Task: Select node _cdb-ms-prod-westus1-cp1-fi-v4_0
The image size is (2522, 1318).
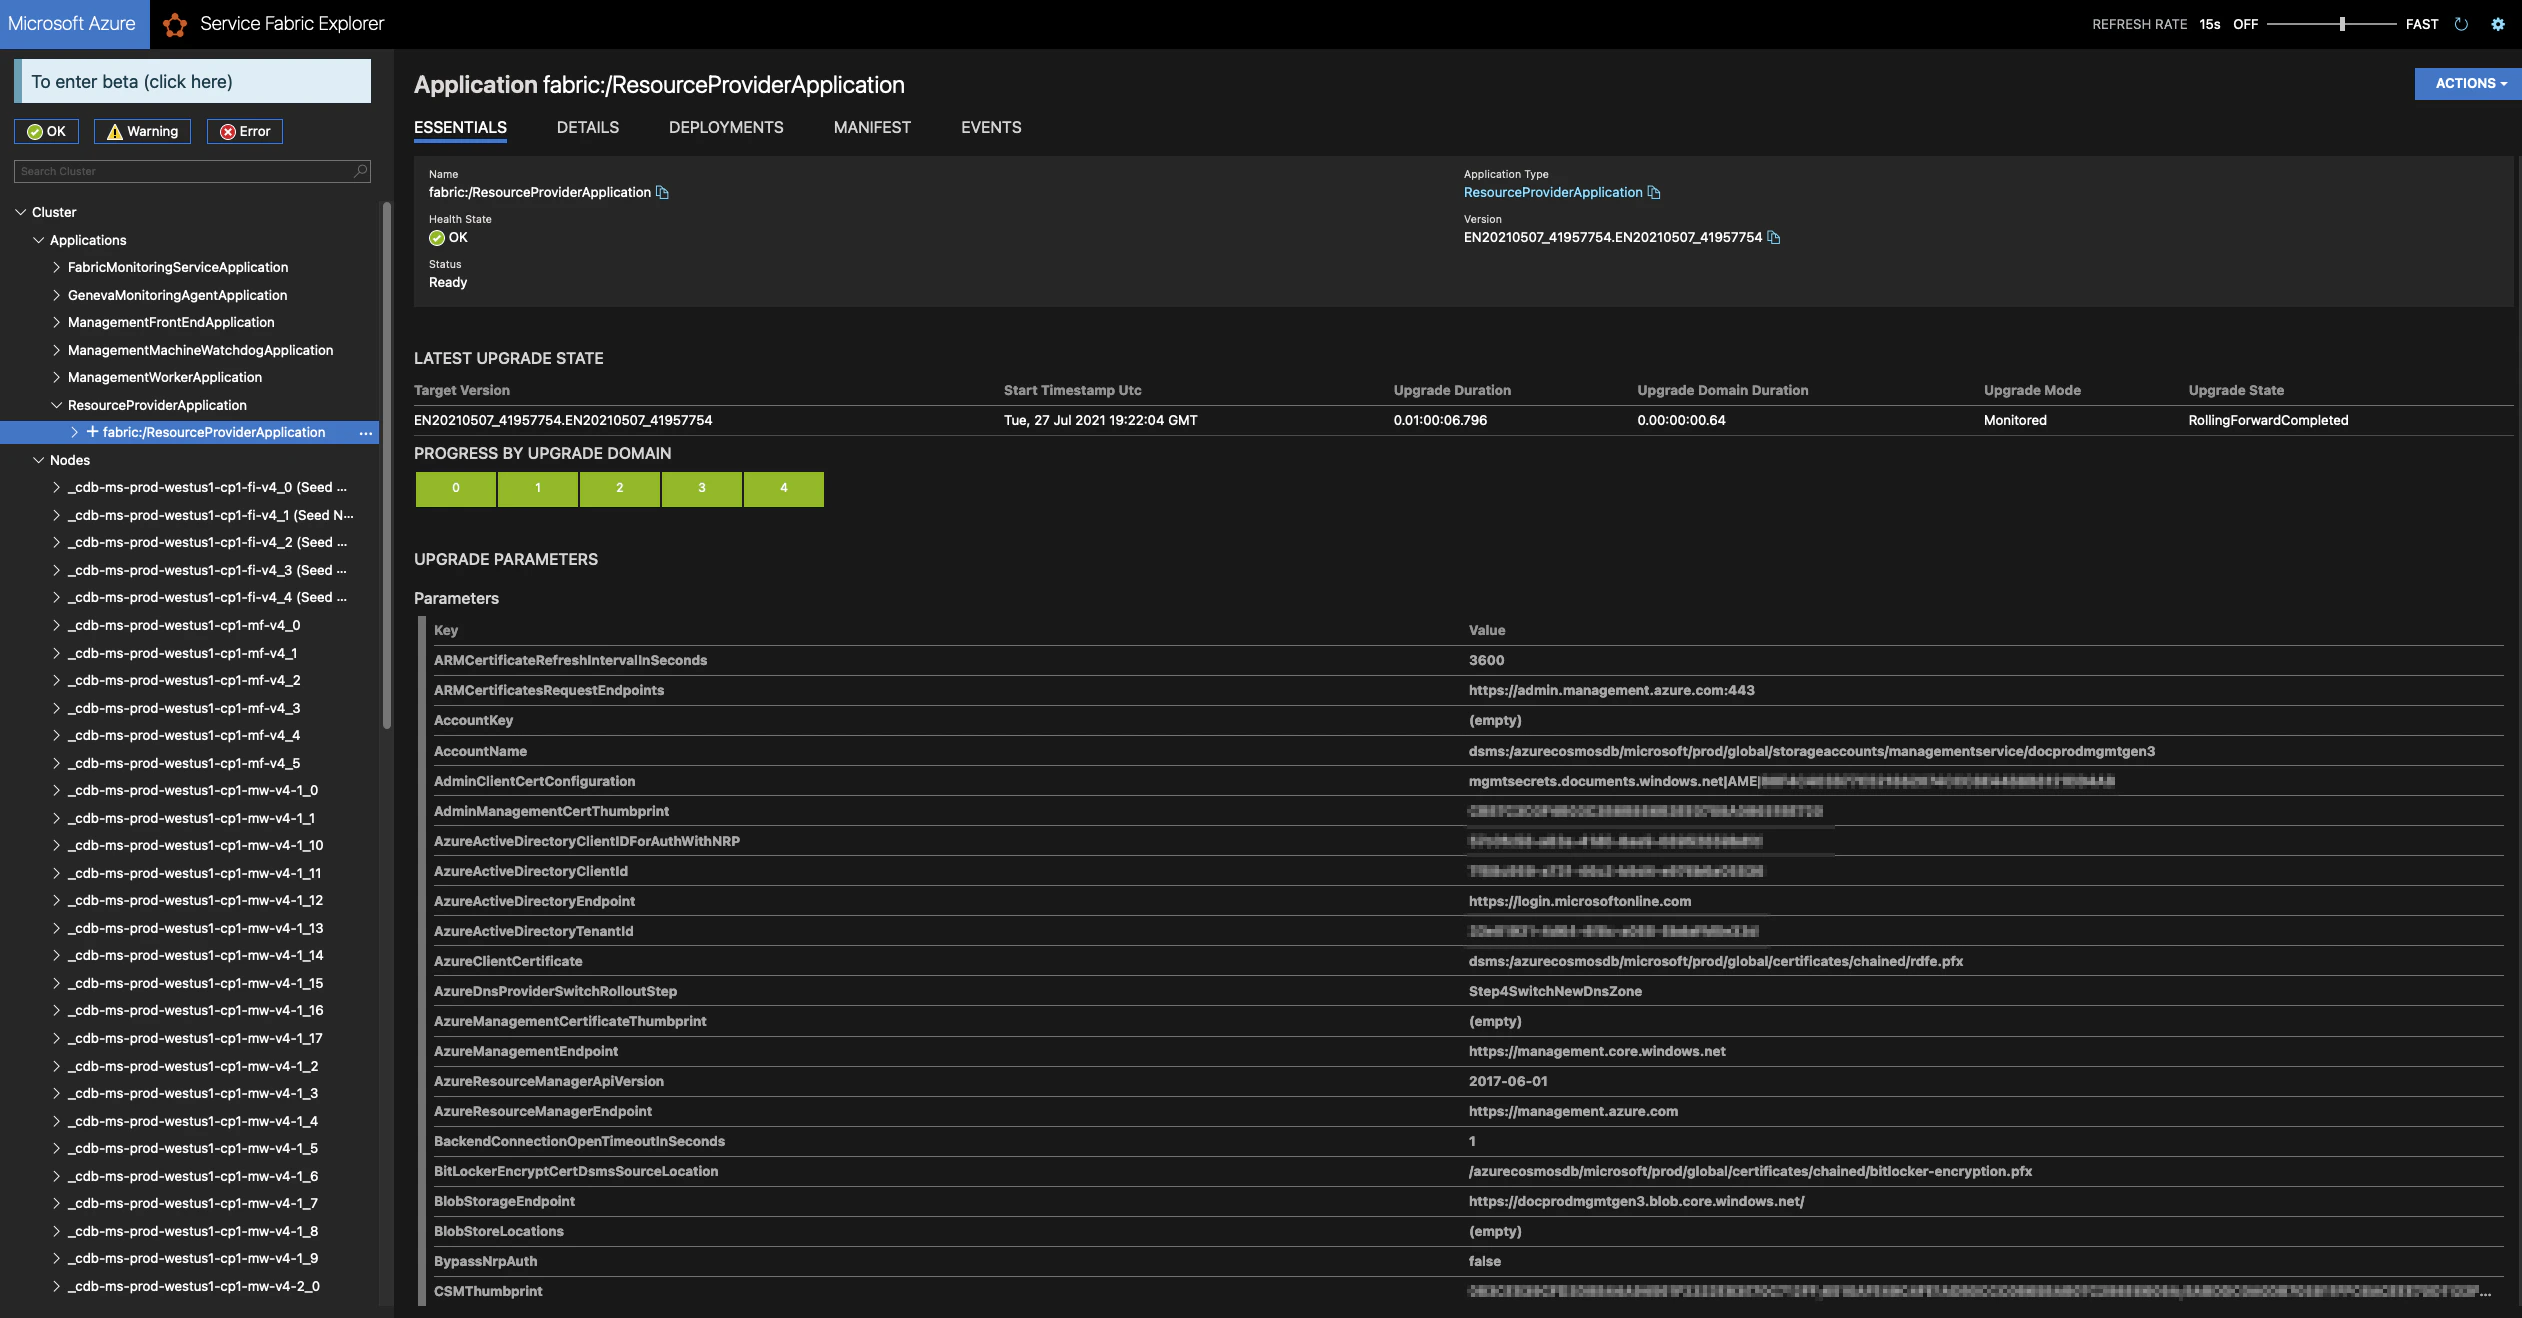Action: click(207, 487)
